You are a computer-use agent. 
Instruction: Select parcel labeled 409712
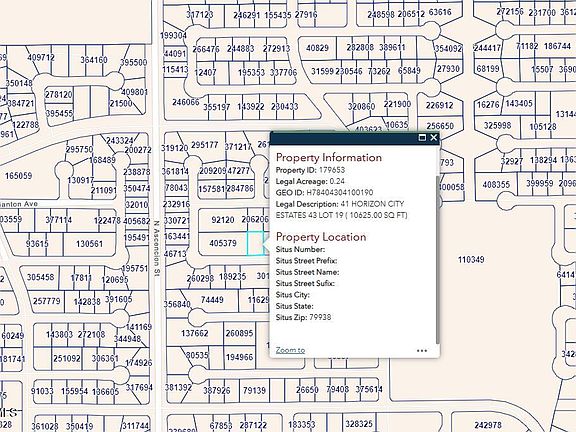pyautogui.click(x=41, y=58)
